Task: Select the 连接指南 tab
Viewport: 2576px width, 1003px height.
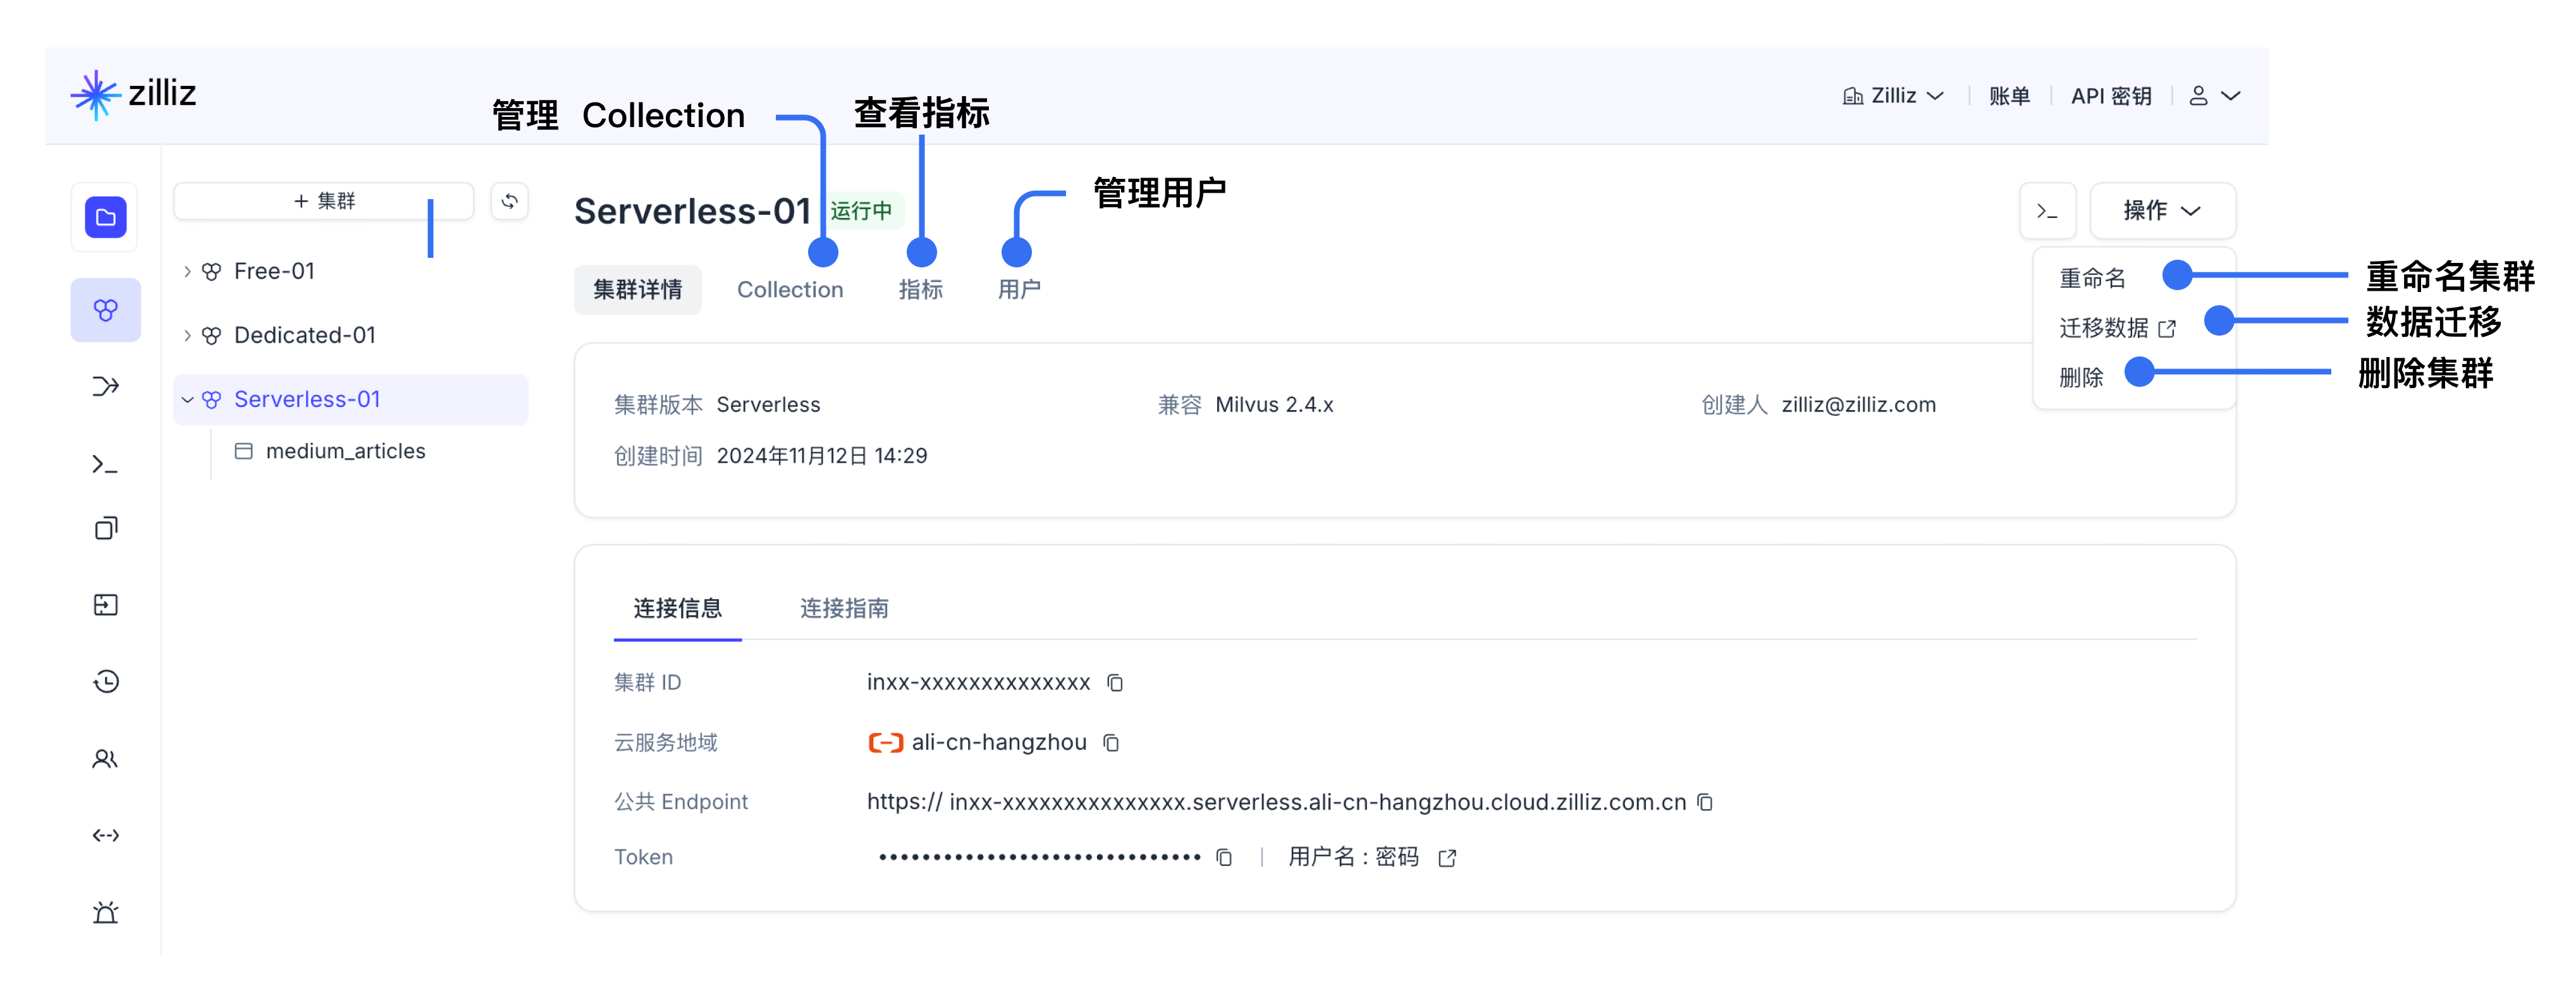Action: [844, 608]
